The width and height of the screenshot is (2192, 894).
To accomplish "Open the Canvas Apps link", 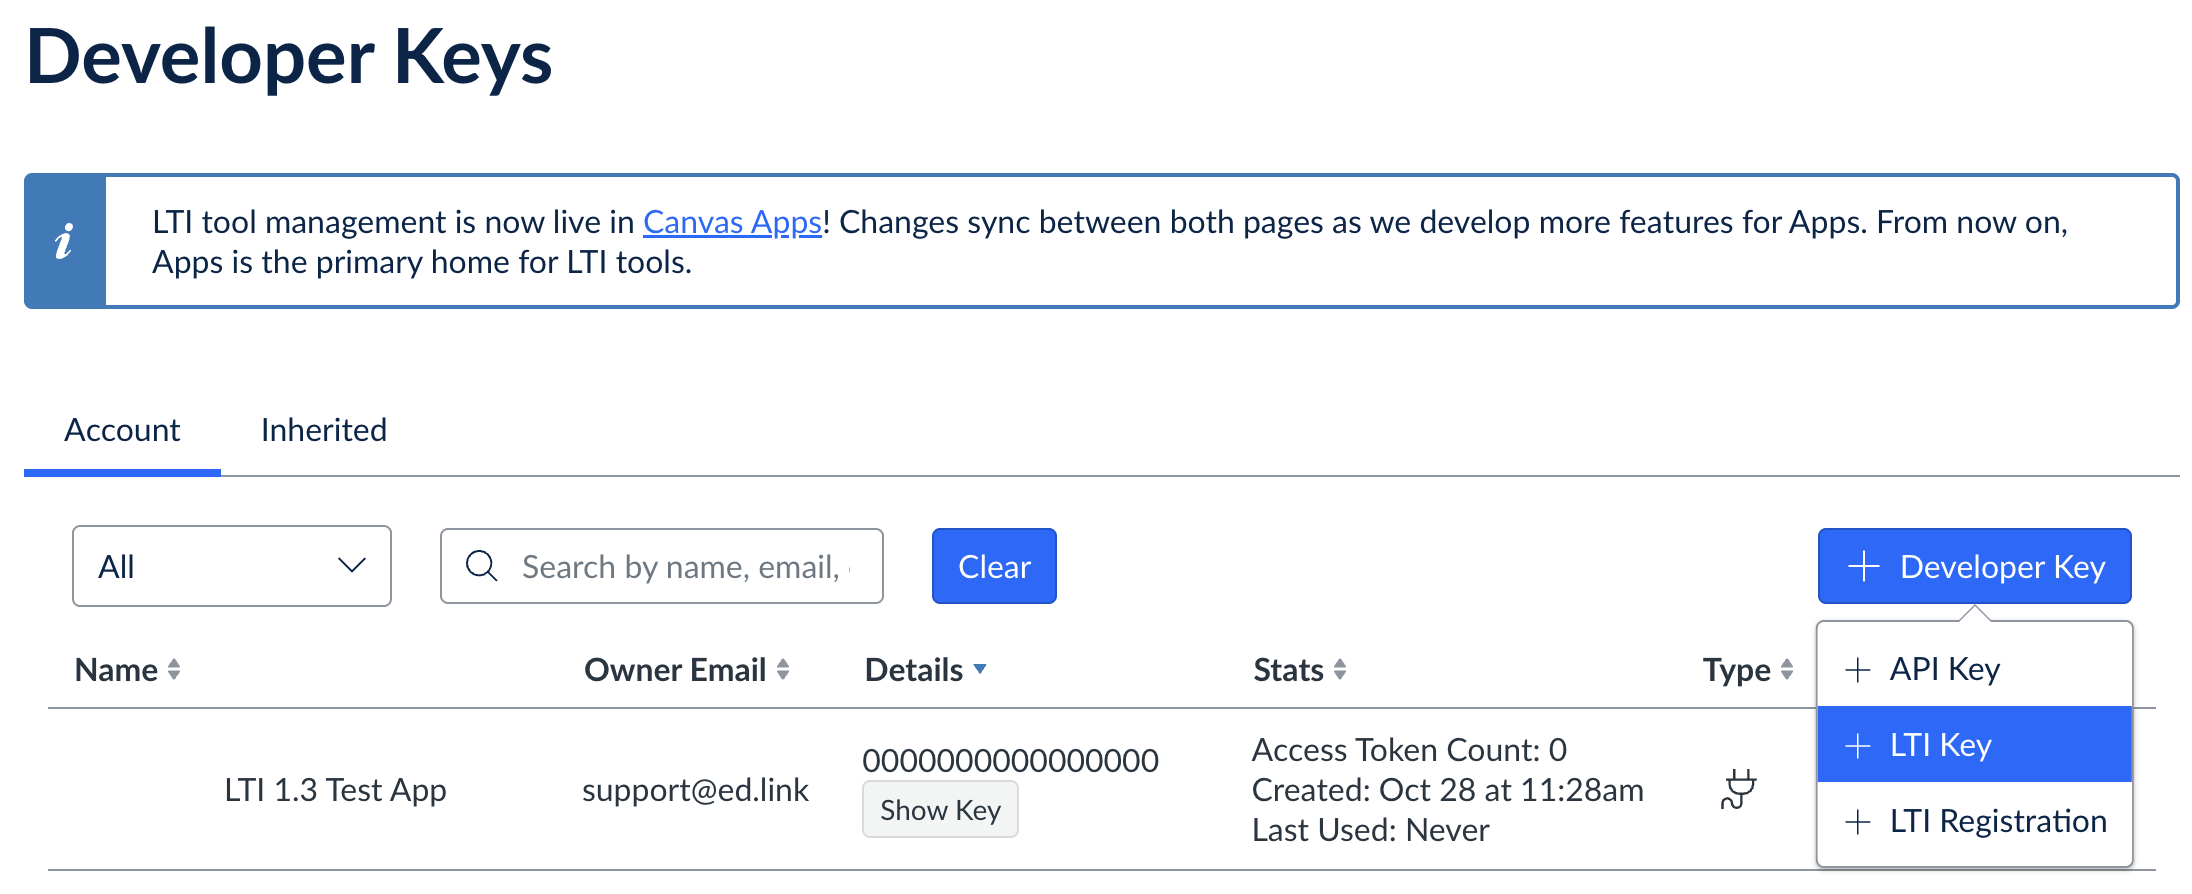I will pos(731,221).
